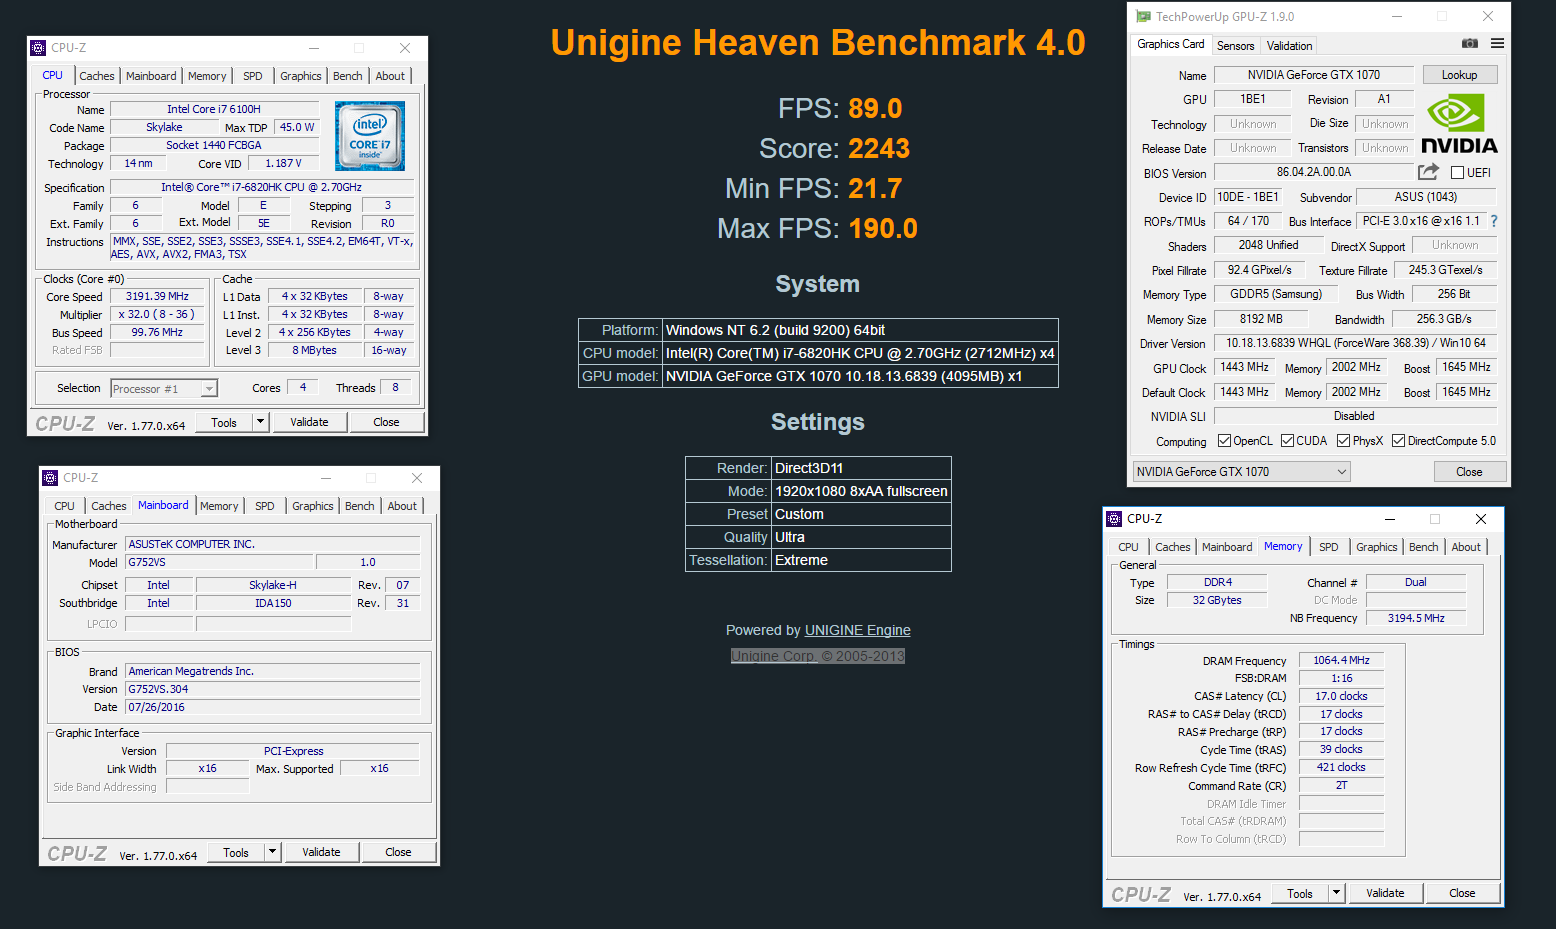This screenshot has height=929, width=1556.
Task: Open Memory tab in Mainboard CPU-Z window
Action: [x=219, y=506]
